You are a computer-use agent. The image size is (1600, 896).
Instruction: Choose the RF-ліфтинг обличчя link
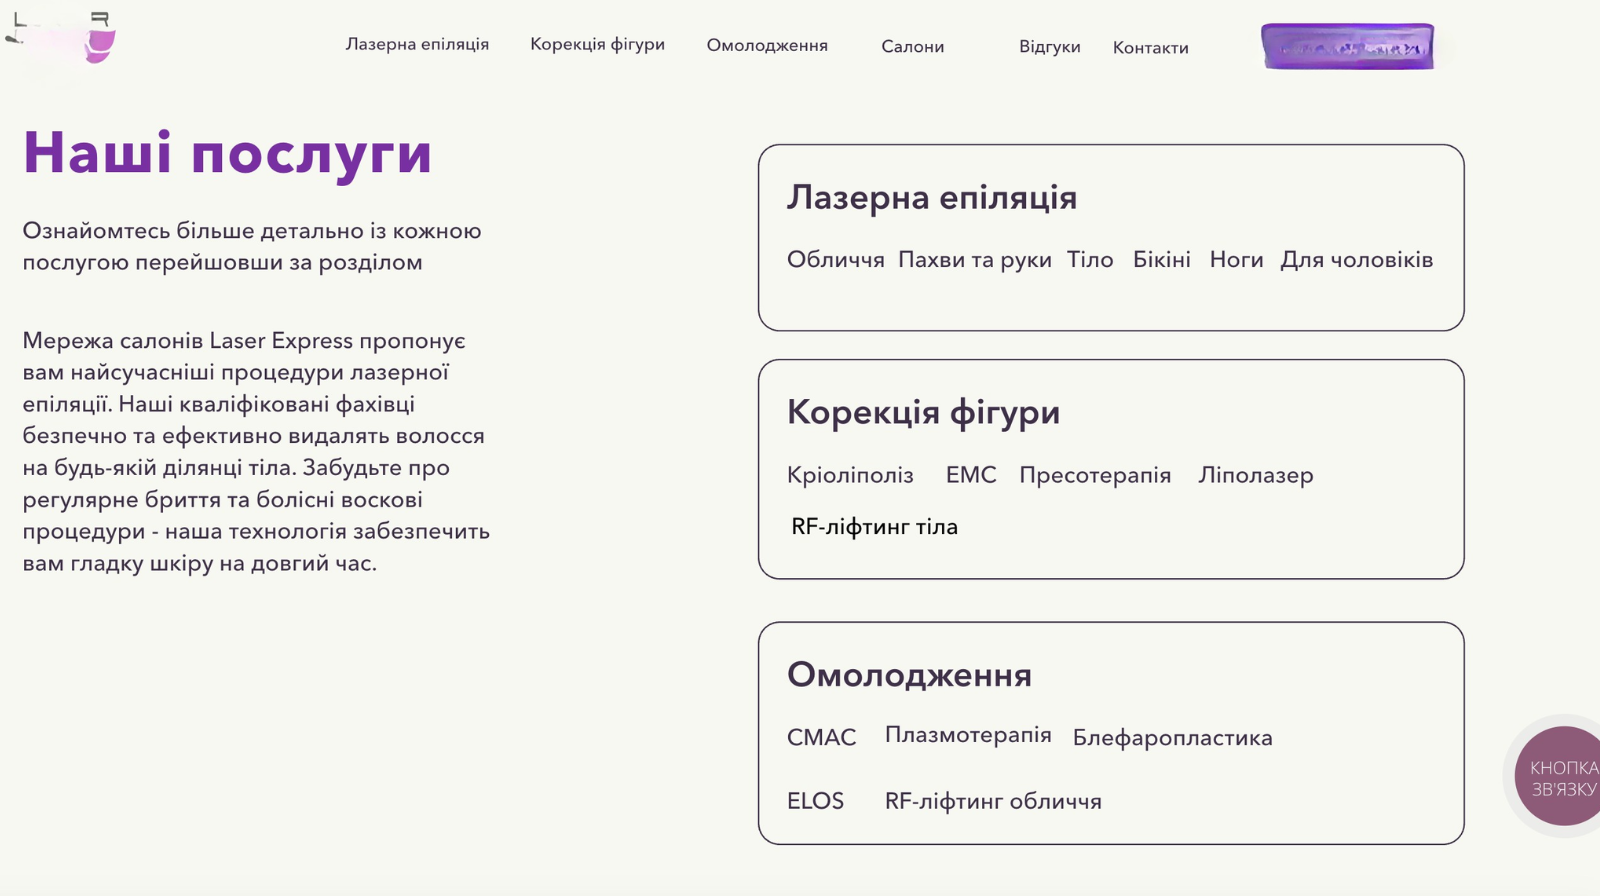click(993, 801)
